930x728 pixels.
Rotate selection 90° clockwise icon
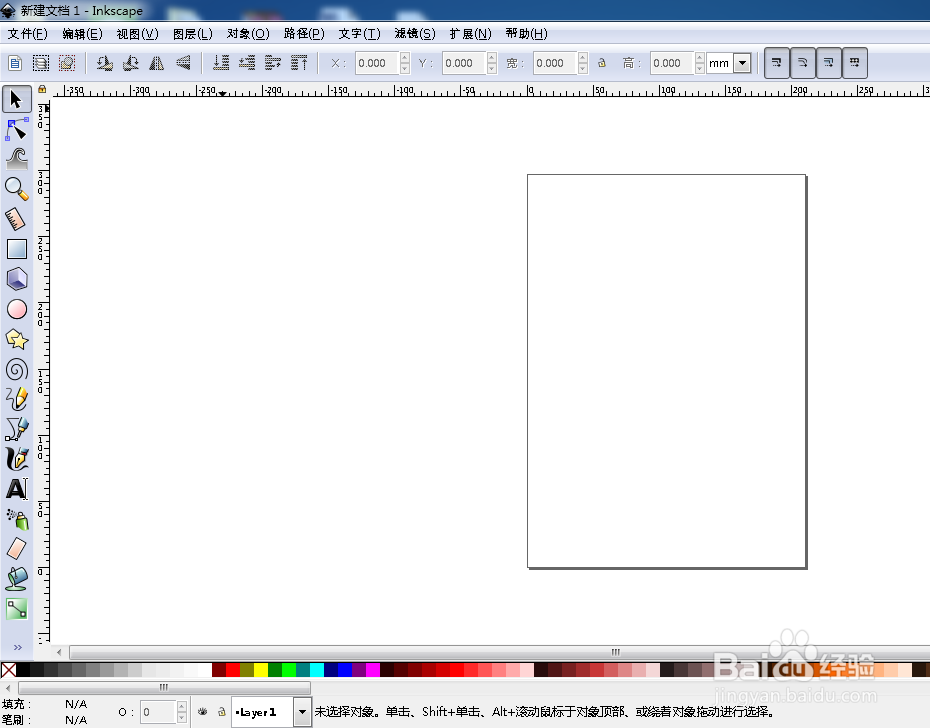pos(130,63)
